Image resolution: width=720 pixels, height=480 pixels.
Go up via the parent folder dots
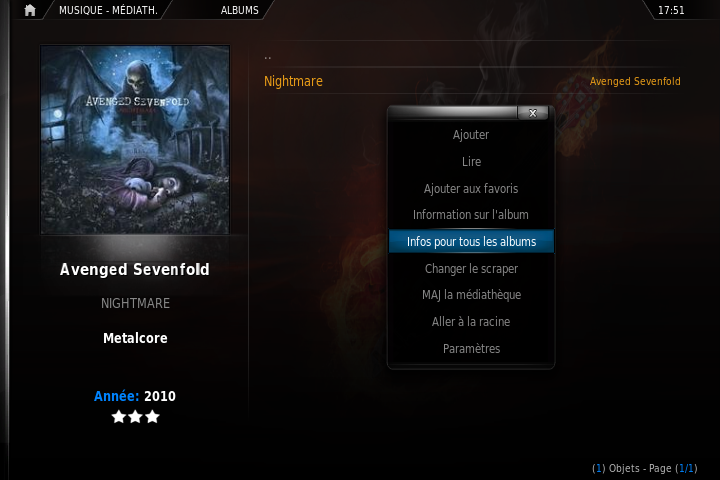tap(268, 58)
